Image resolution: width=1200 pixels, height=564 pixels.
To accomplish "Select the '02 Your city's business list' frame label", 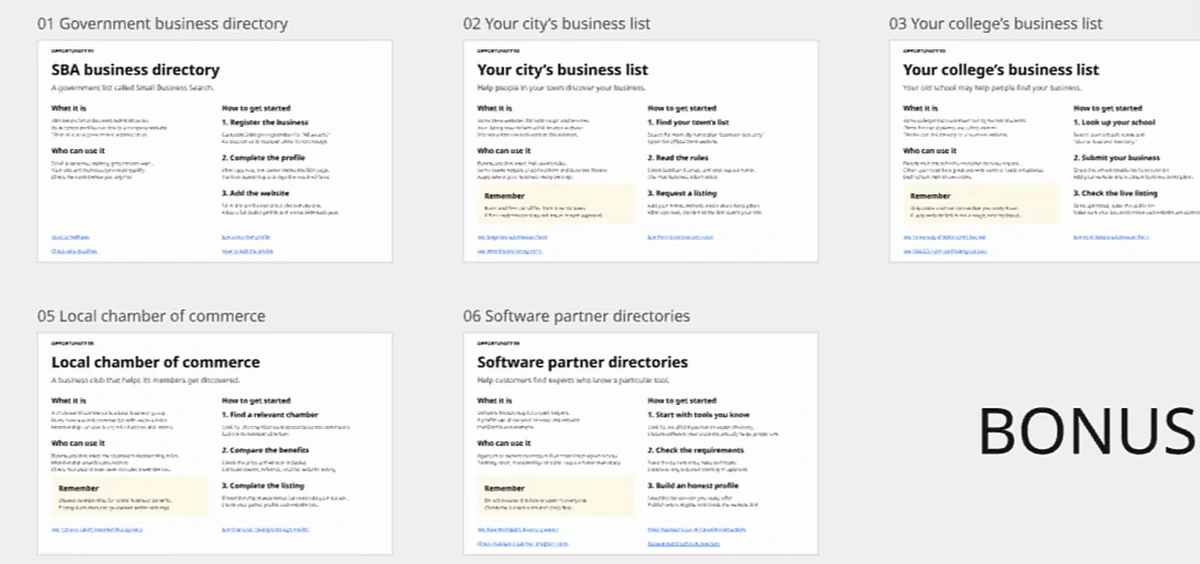I will [557, 23].
